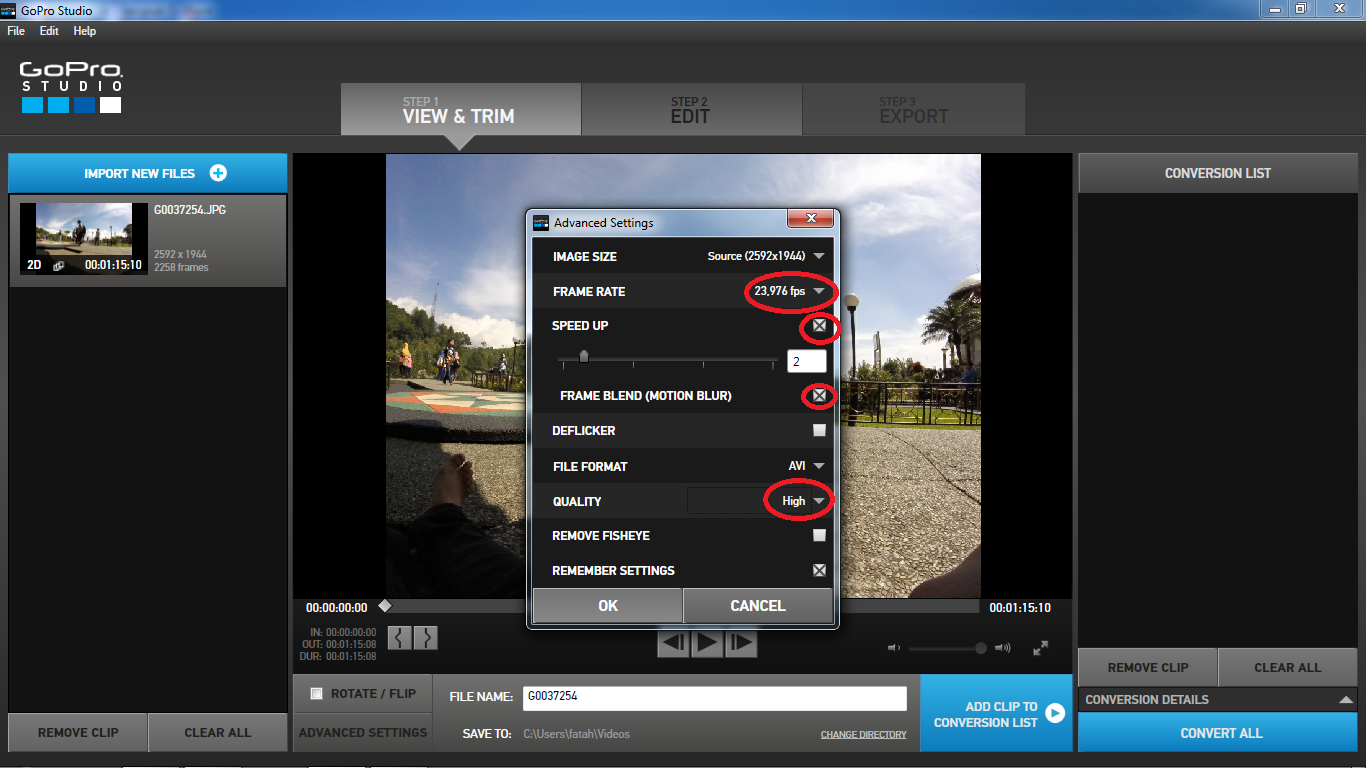Screen dimensions: 1366x768
Task: Click Import New Files button
Action: [147, 173]
